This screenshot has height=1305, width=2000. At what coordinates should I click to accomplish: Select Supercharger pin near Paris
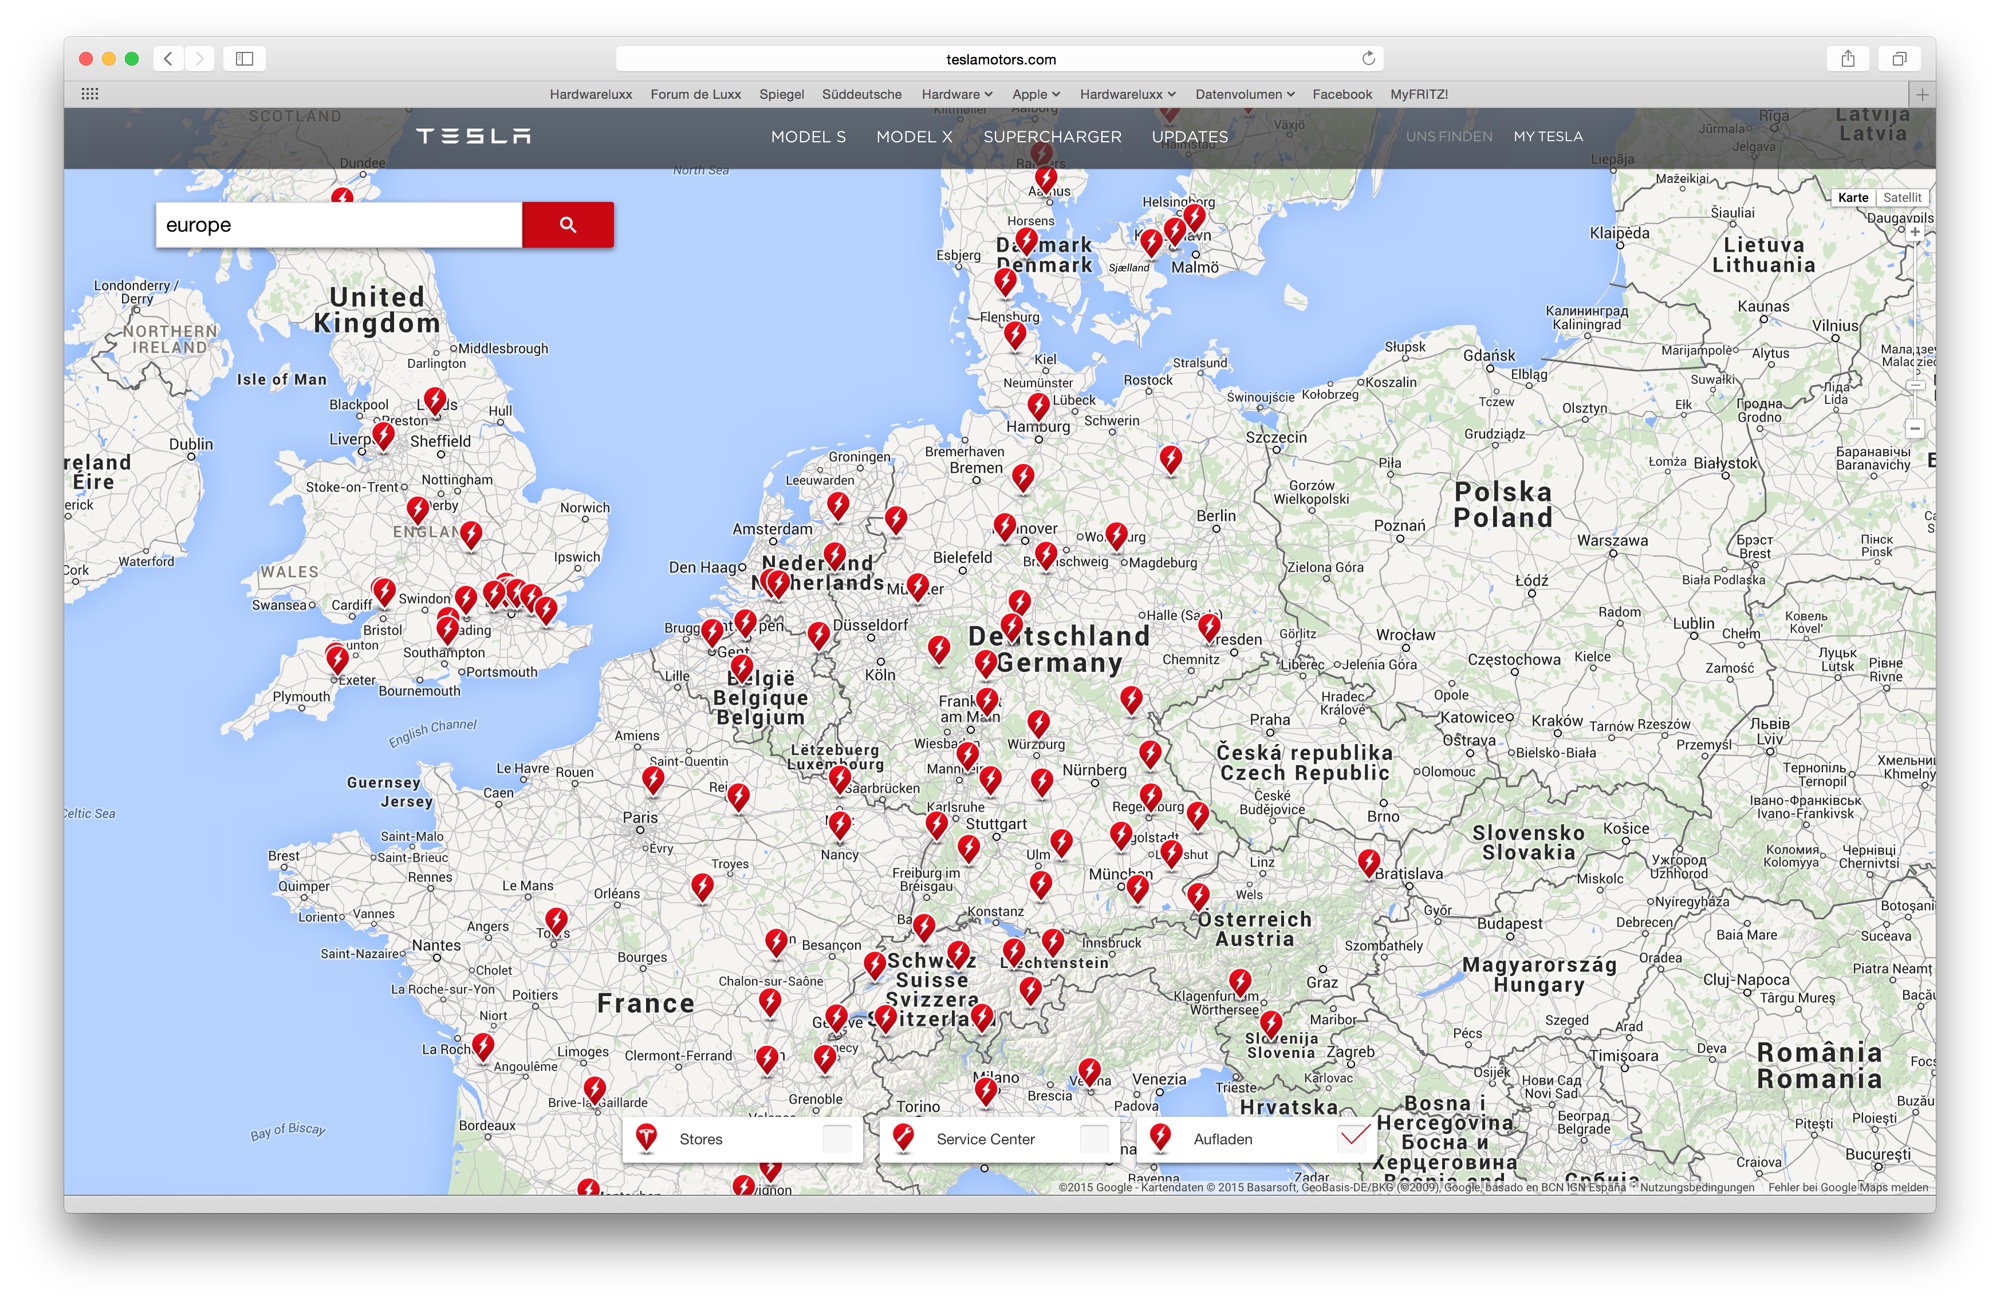tap(653, 780)
